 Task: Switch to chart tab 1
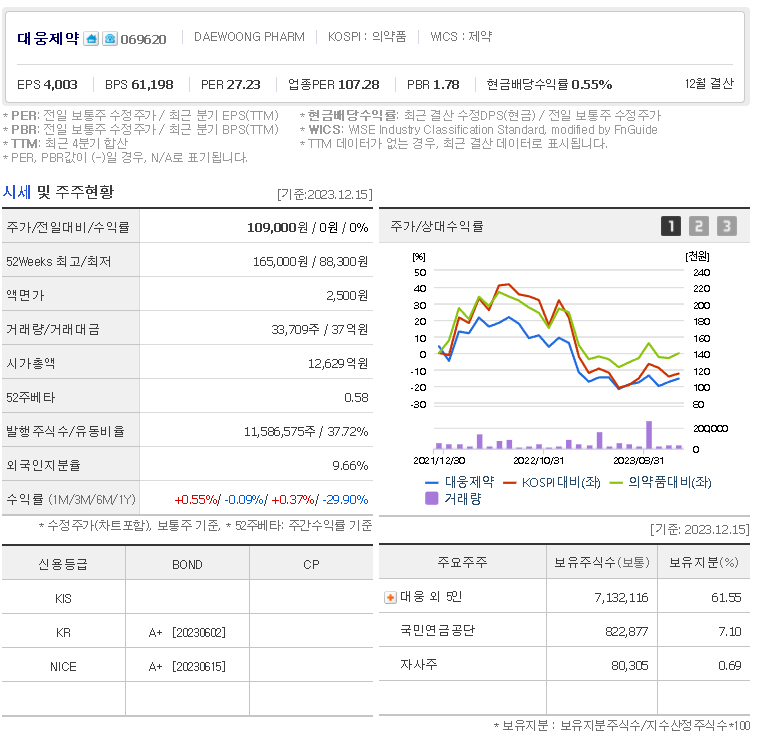click(x=670, y=226)
